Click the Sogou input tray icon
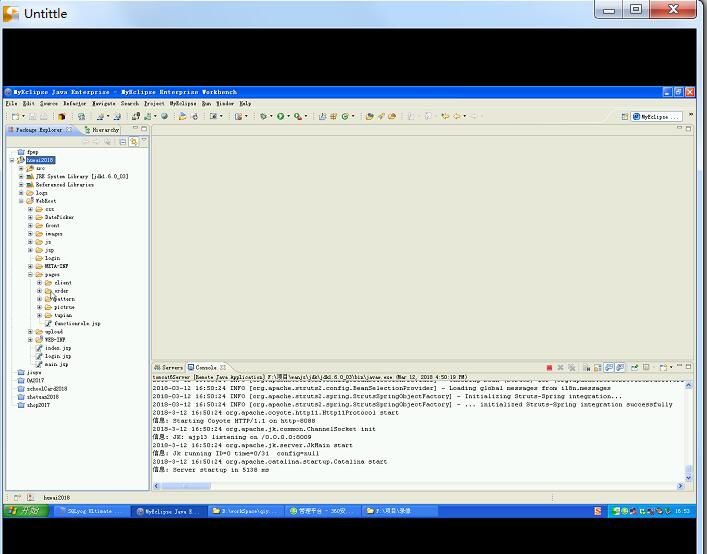The height and width of the screenshot is (554, 707). click(x=598, y=511)
